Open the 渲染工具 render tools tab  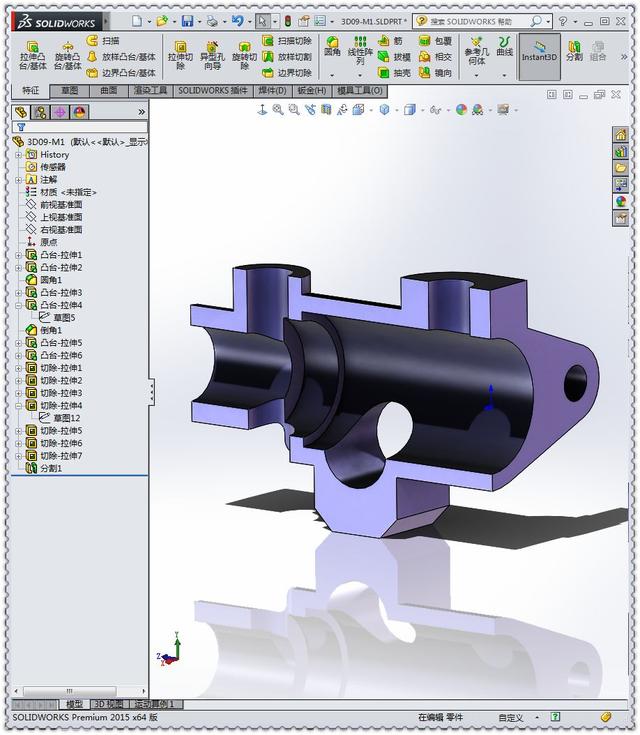click(151, 90)
